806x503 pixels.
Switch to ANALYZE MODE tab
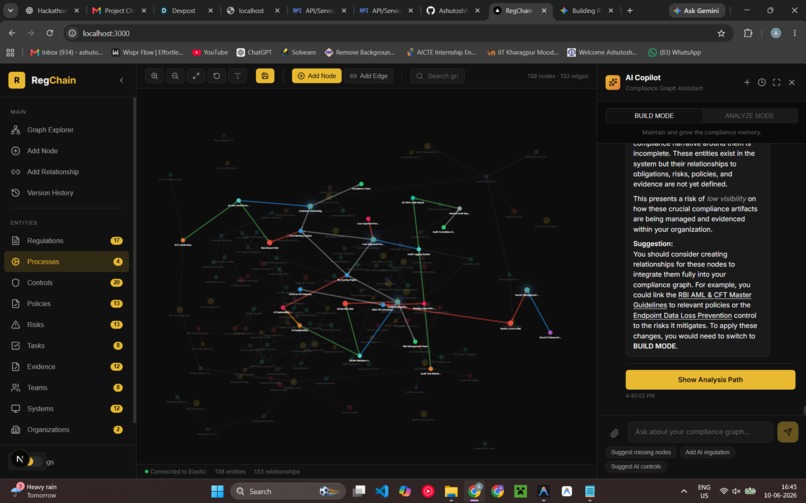point(749,116)
